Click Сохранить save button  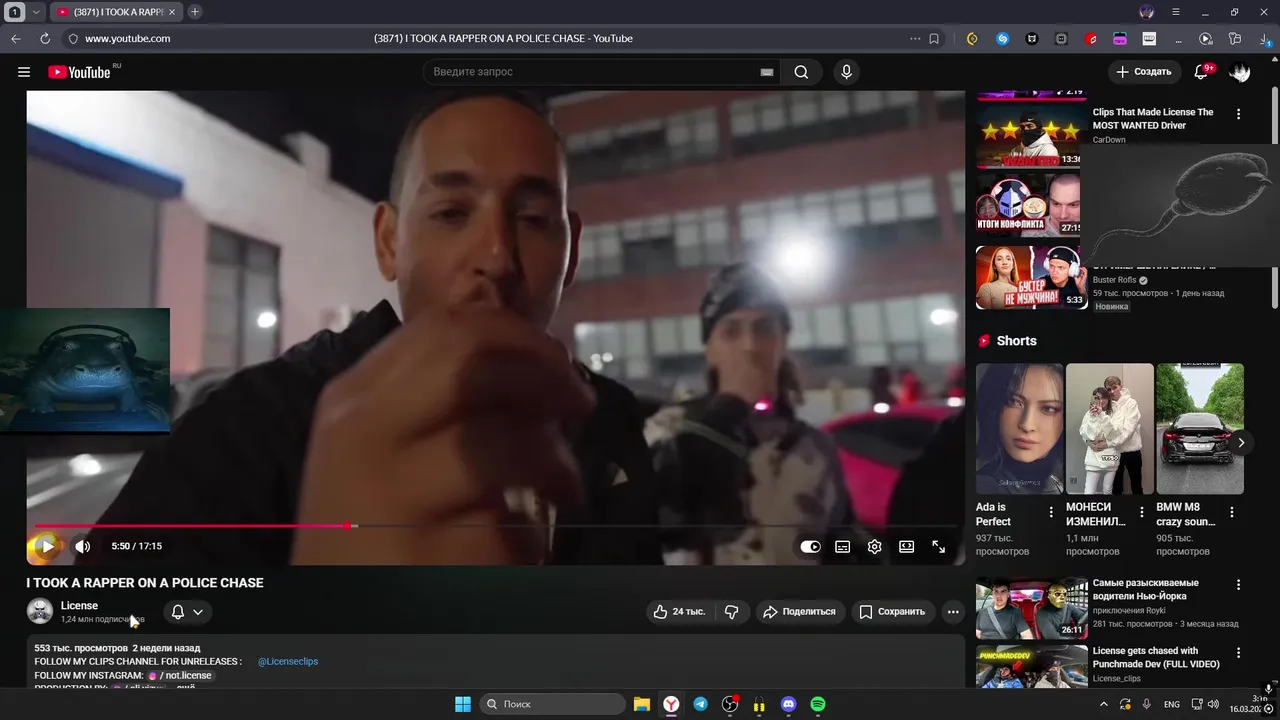point(892,612)
